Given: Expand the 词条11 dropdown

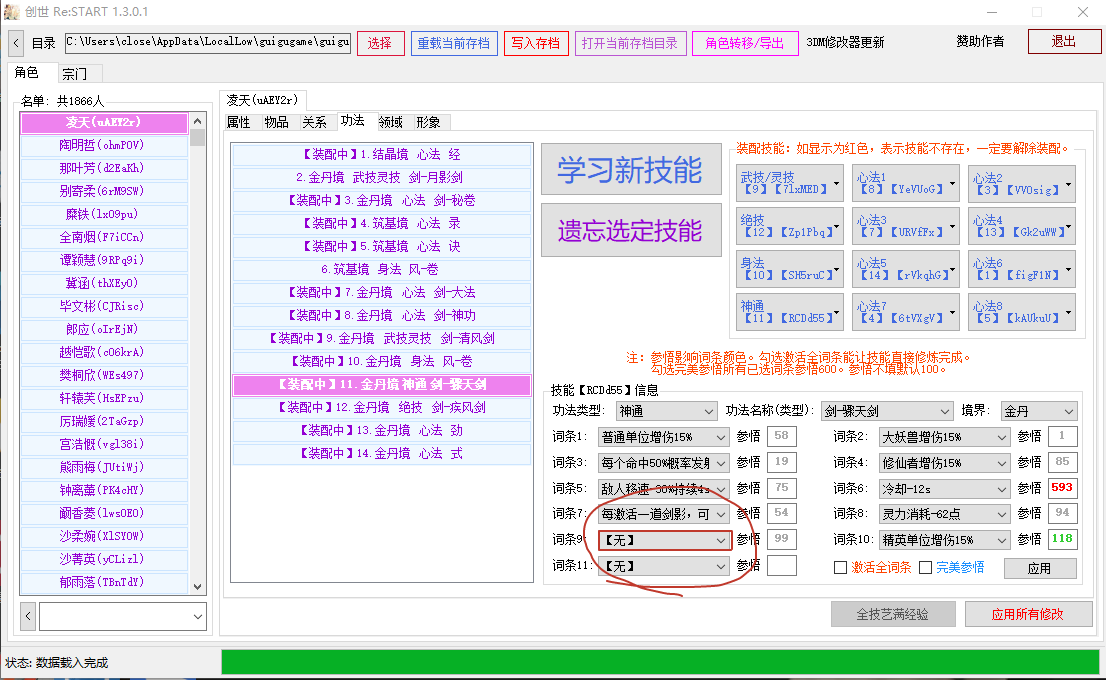Looking at the screenshot, I should 663,566.
